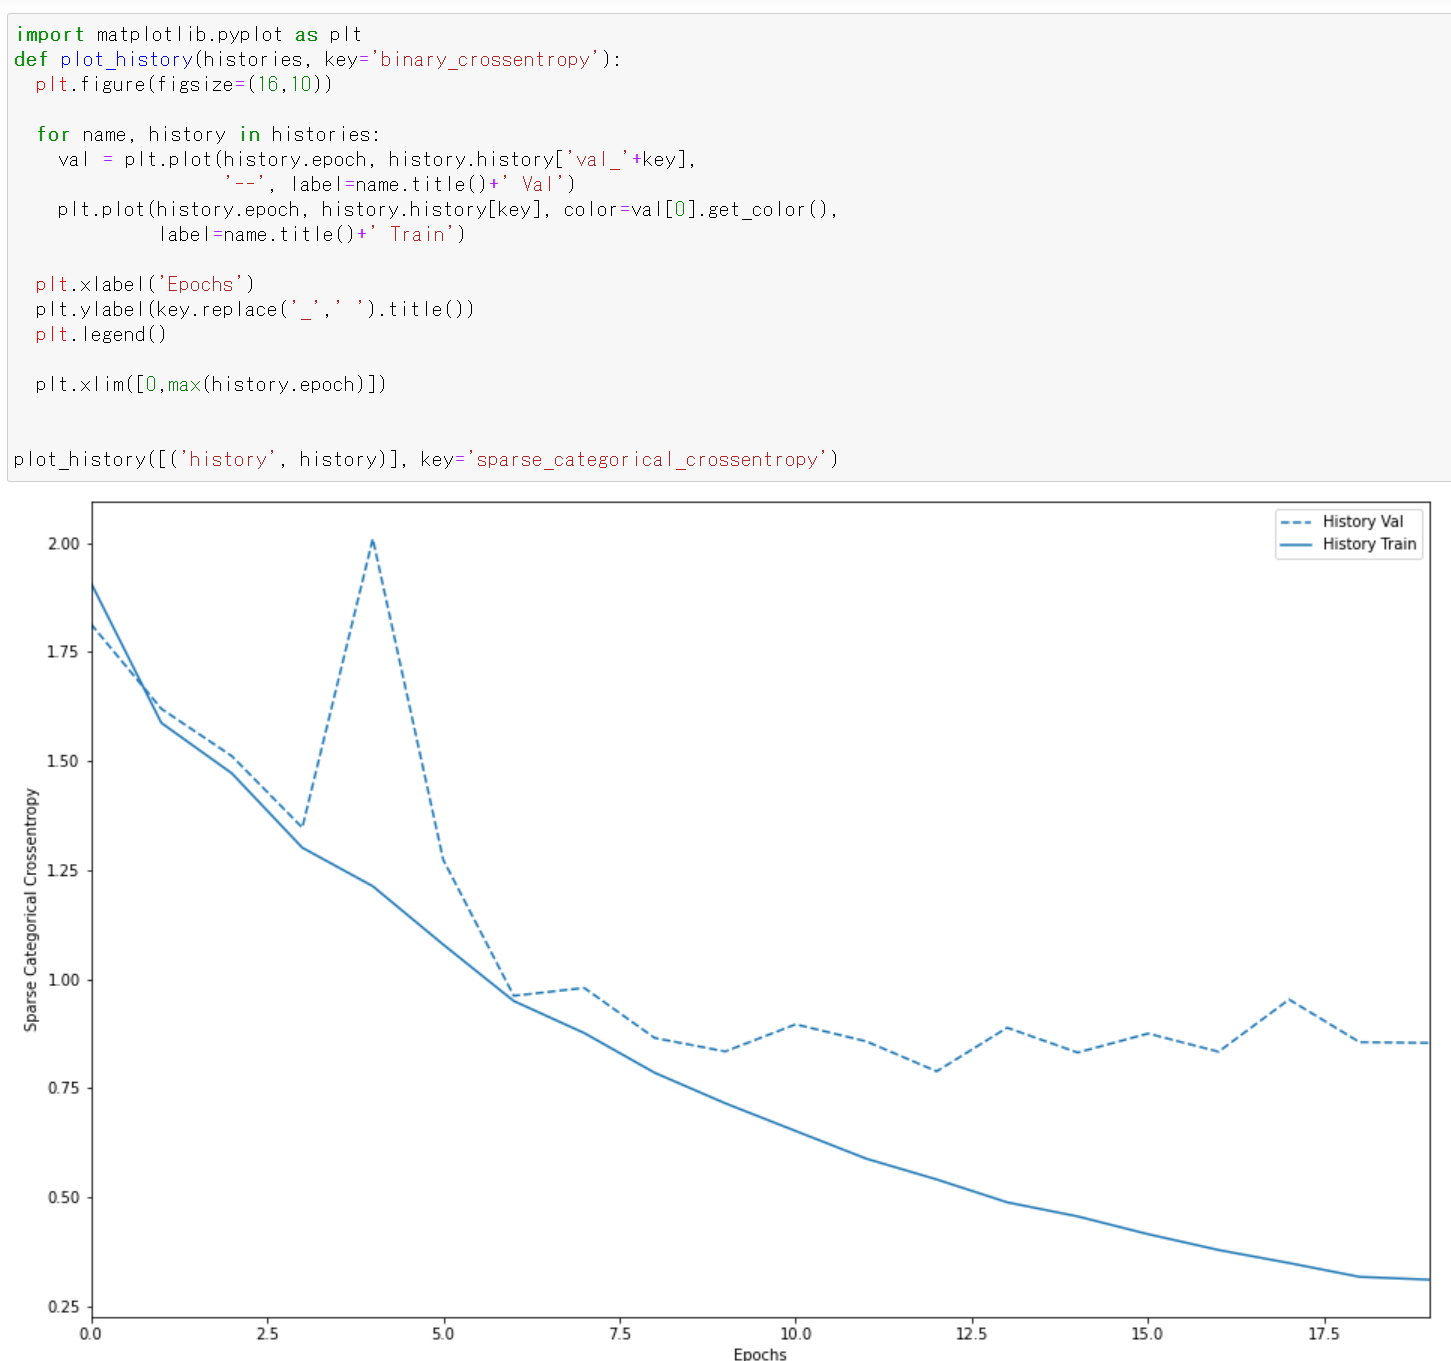The image size is (1451, 1361).
Task: Place cursor in the plt.xlim line
Action: click(210, 385)
